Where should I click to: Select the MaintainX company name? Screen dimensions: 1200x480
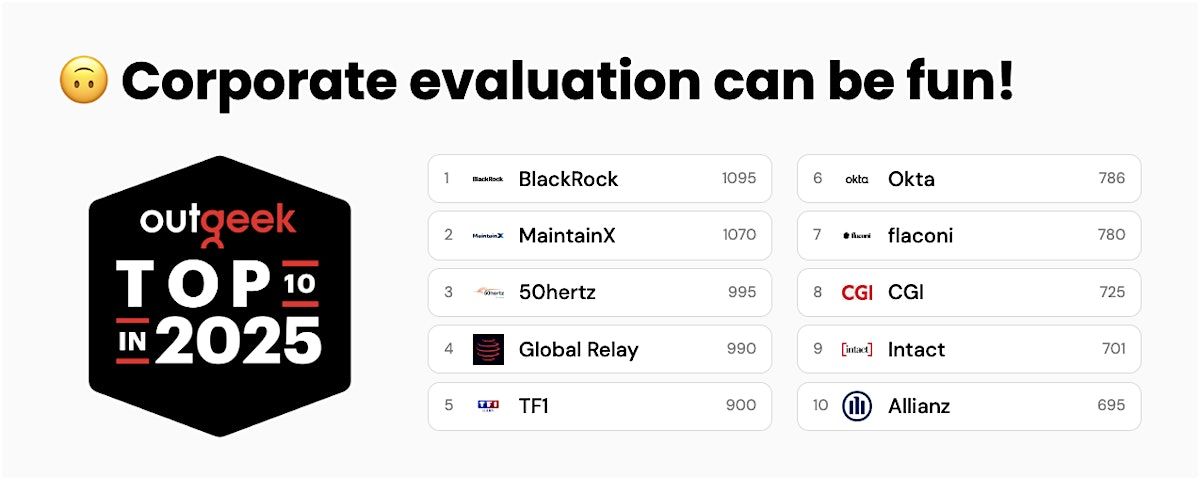coord(567,236)
